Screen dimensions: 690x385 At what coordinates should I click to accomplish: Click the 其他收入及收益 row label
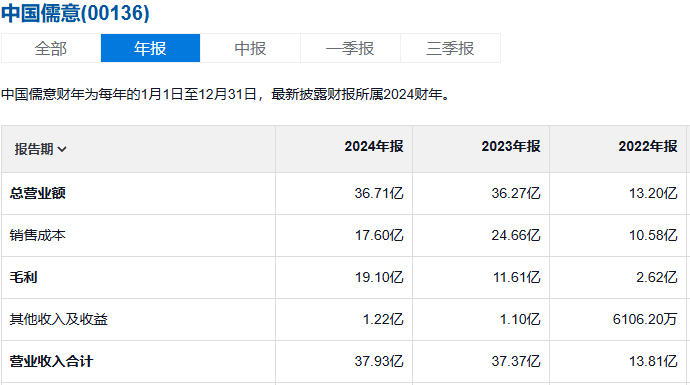point(59,319)
